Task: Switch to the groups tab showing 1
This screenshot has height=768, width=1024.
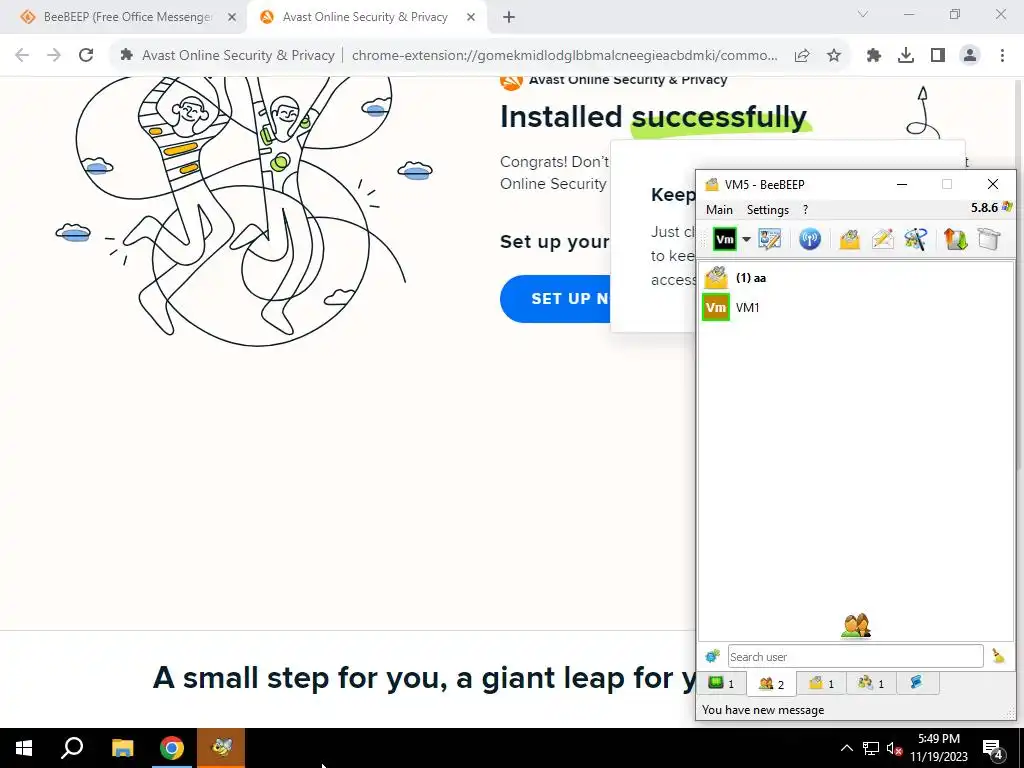Action: [871, 683]
